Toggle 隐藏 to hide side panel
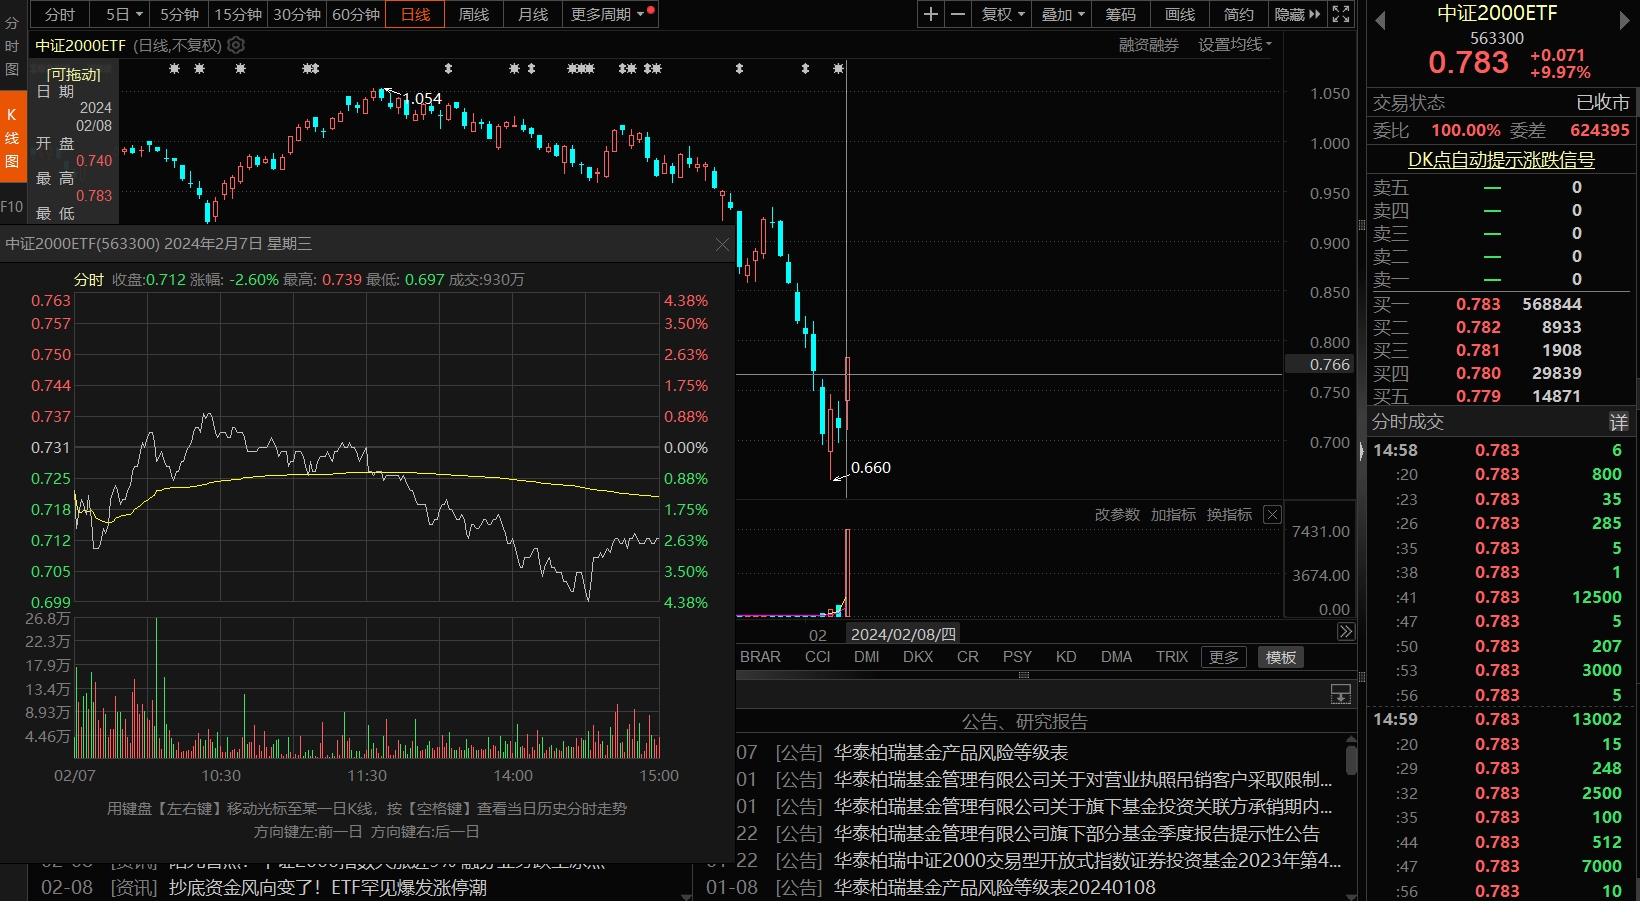The width and height of the screenshot is (1640, 901). coord(1297,14)
